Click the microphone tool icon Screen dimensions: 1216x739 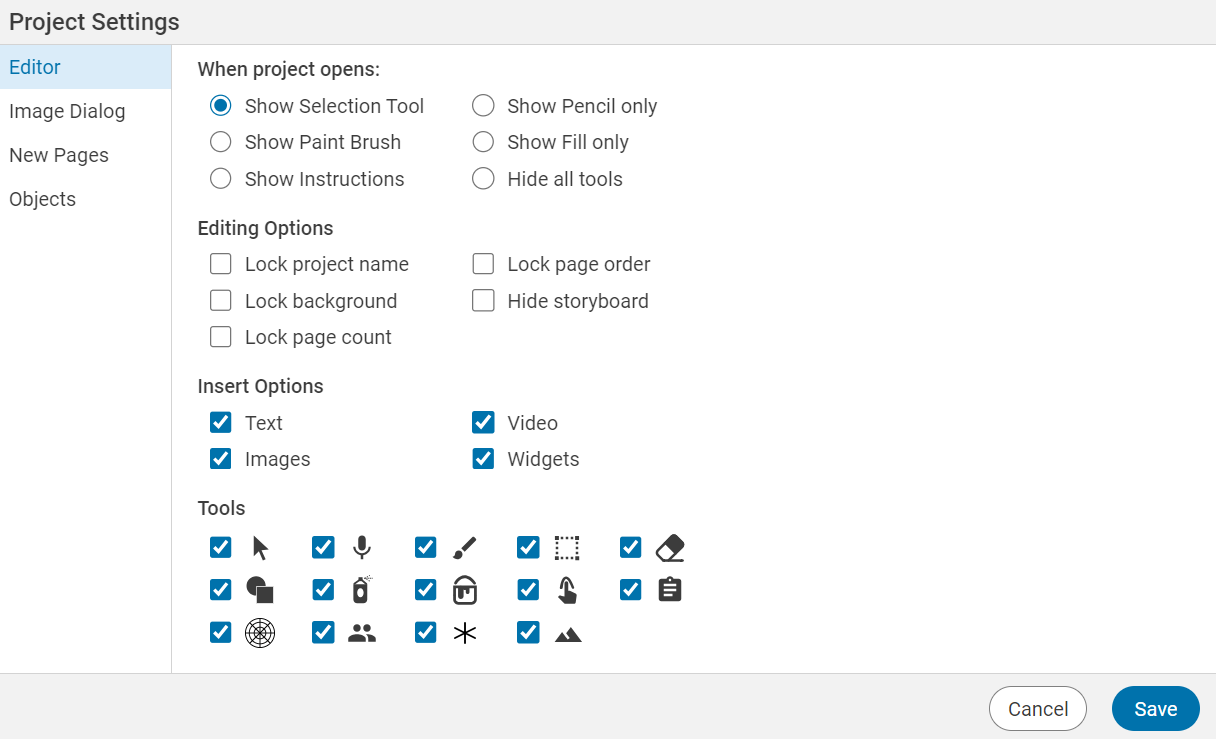click(362, 548)
